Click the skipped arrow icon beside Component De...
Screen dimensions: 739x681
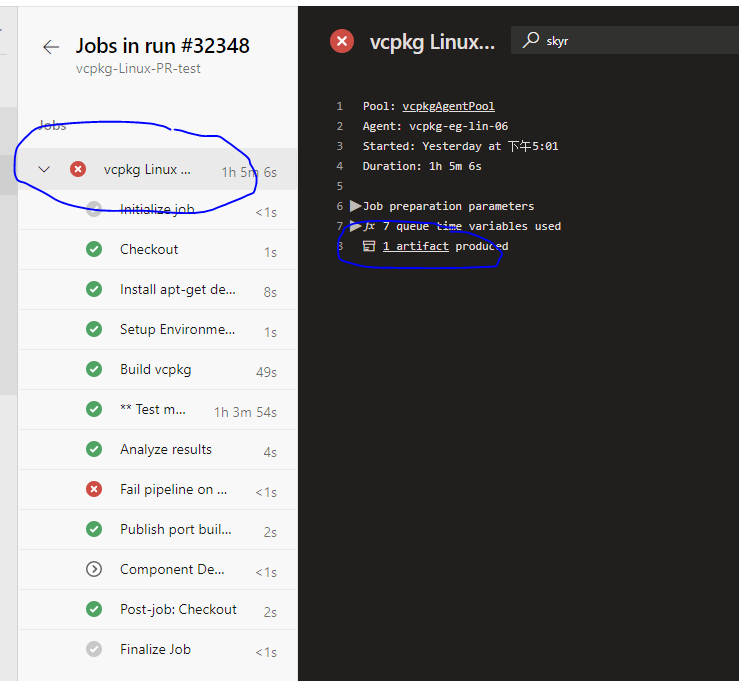[94, 569]
